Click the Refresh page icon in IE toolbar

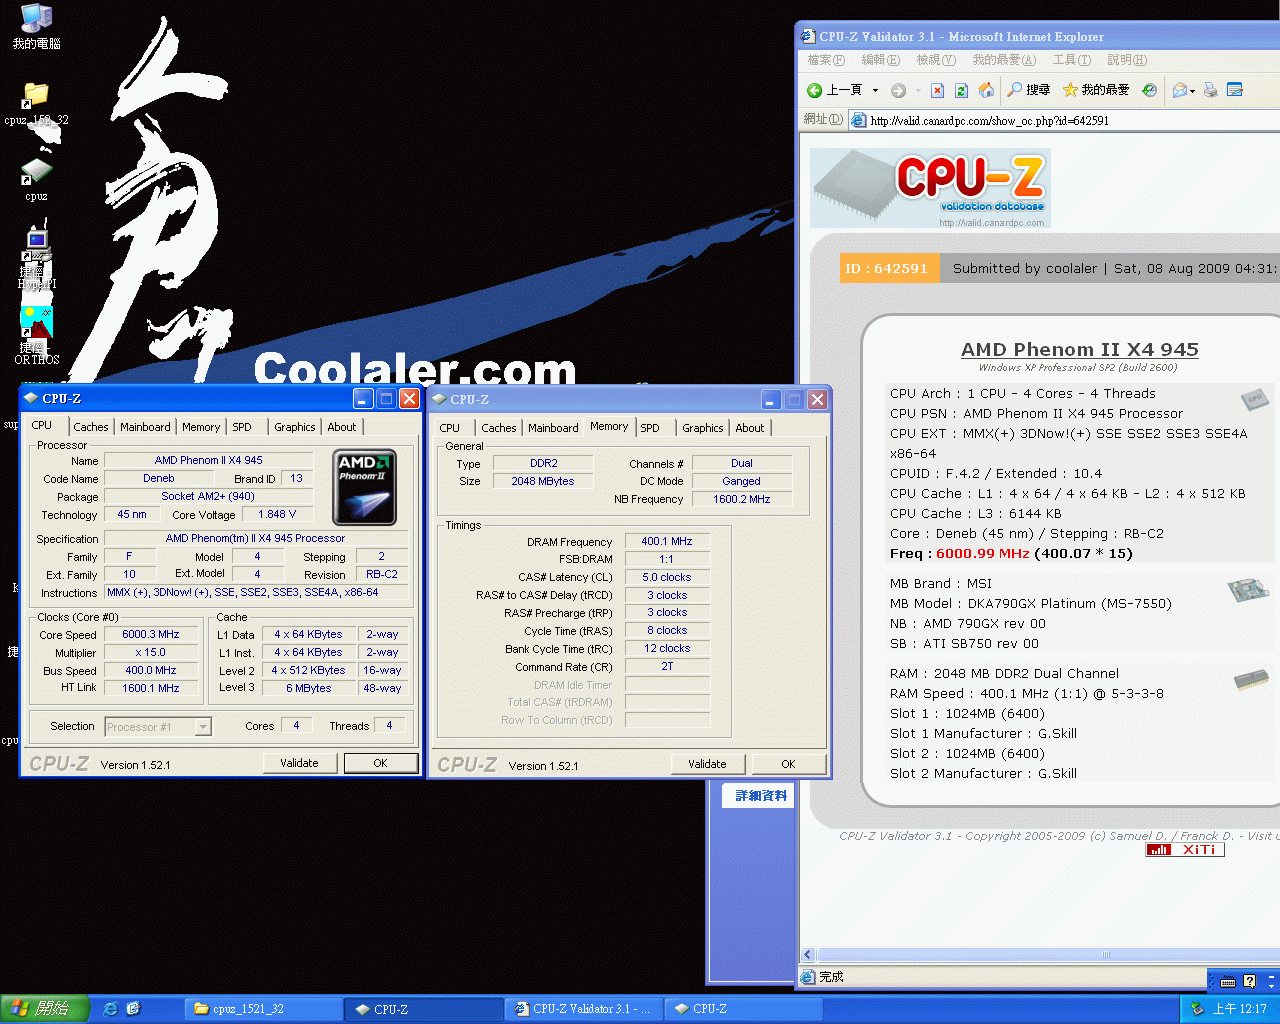pos(961,90)
